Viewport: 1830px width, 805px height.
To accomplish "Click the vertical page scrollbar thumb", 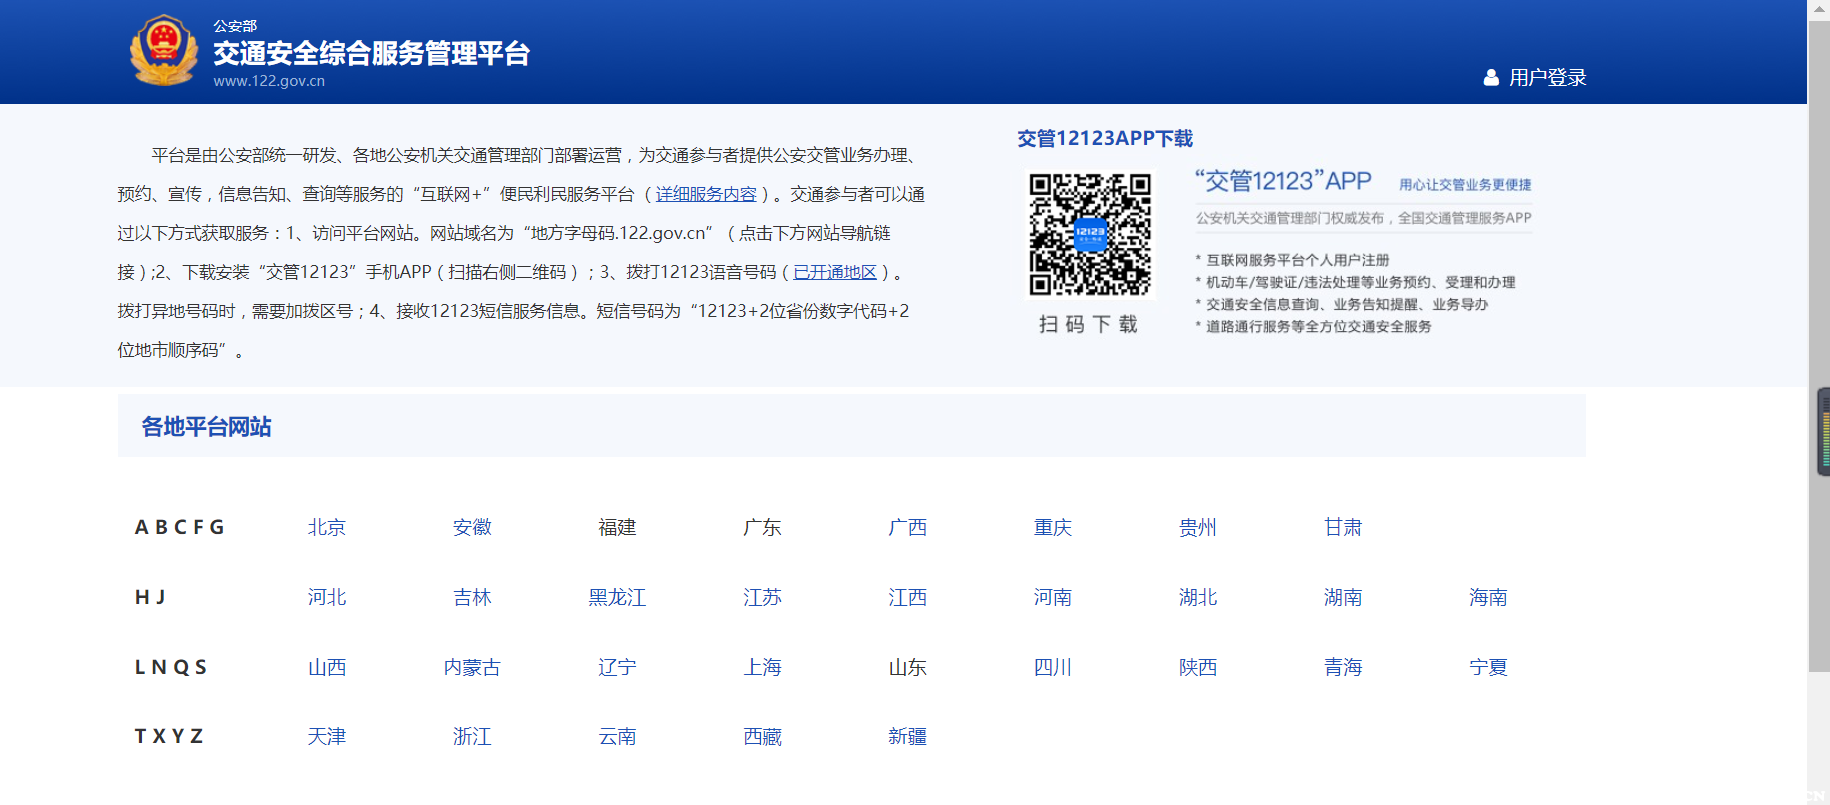I will coord(1818,340).
